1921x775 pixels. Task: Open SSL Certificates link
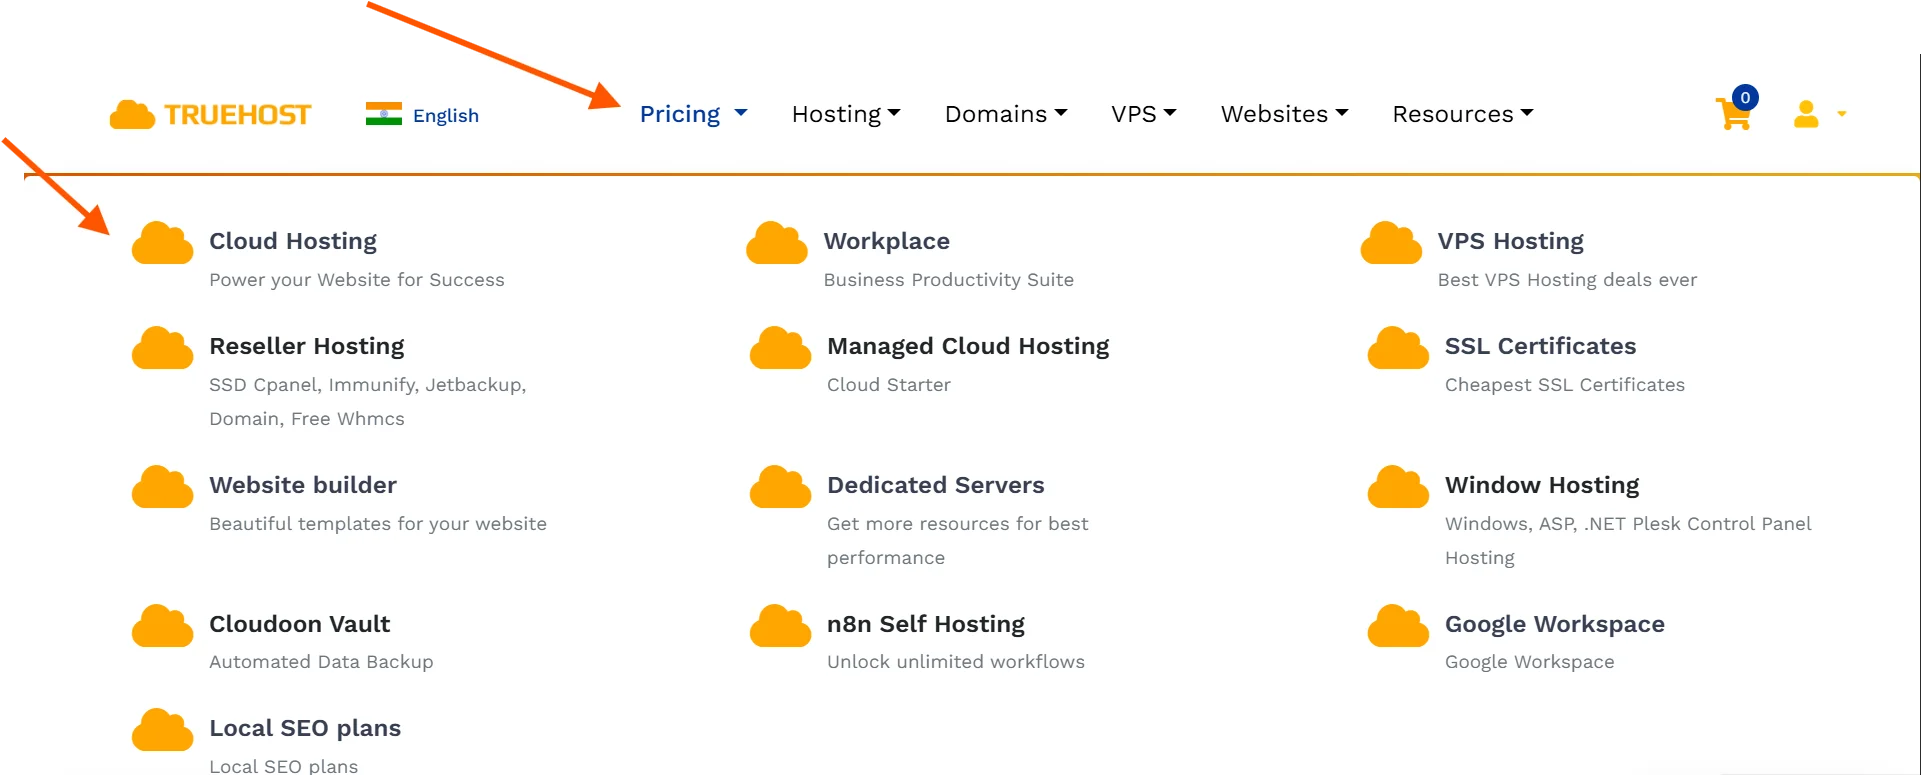1541,346
